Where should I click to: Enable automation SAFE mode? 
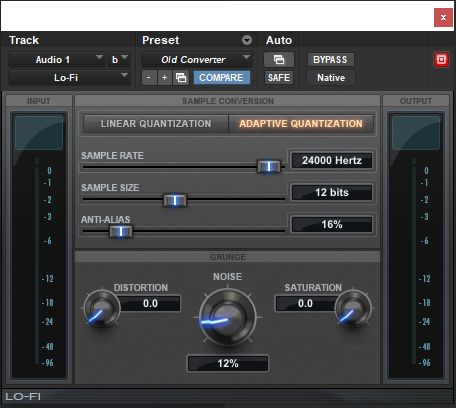(x=279, y=78)
